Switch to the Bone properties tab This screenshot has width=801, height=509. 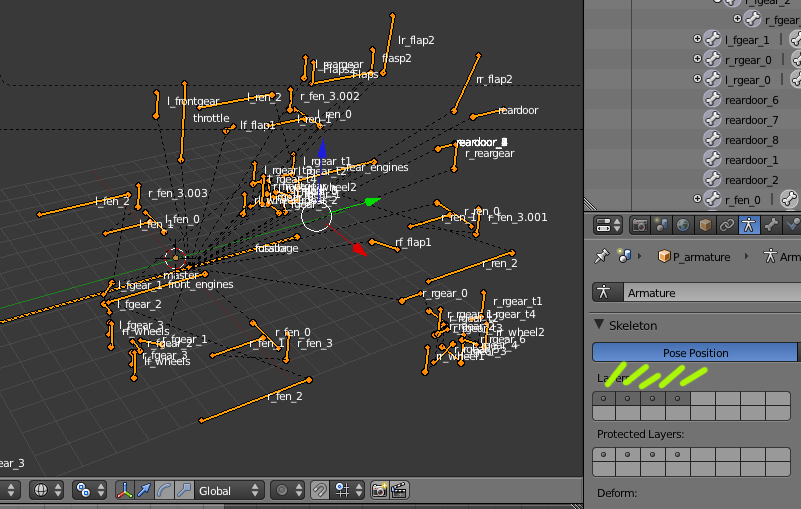click(x=770, y=225)
